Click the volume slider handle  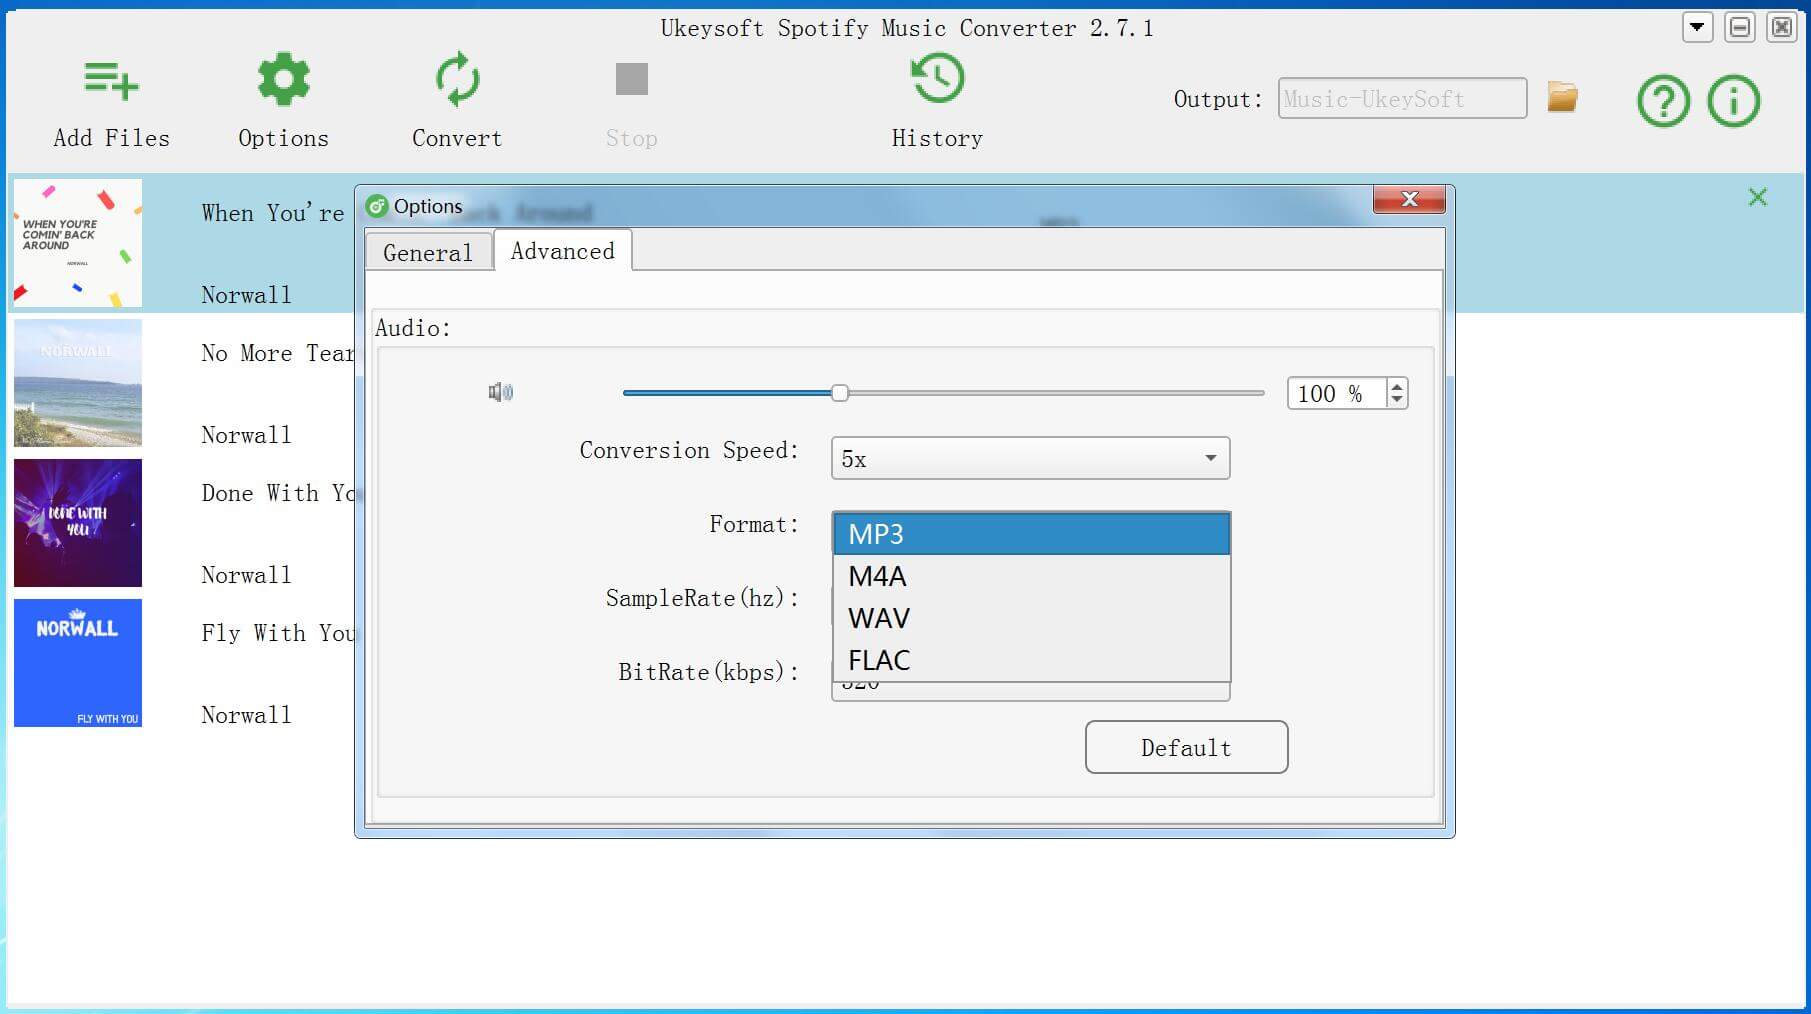(x=840, y=393)
